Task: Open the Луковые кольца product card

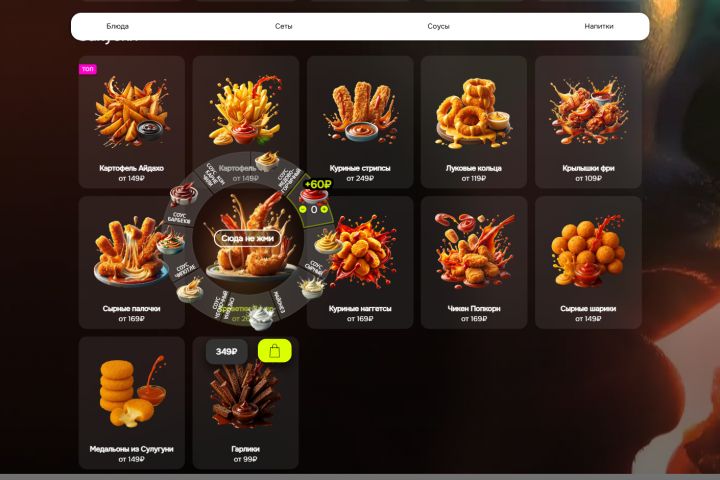Action: [x=474, y=122]
